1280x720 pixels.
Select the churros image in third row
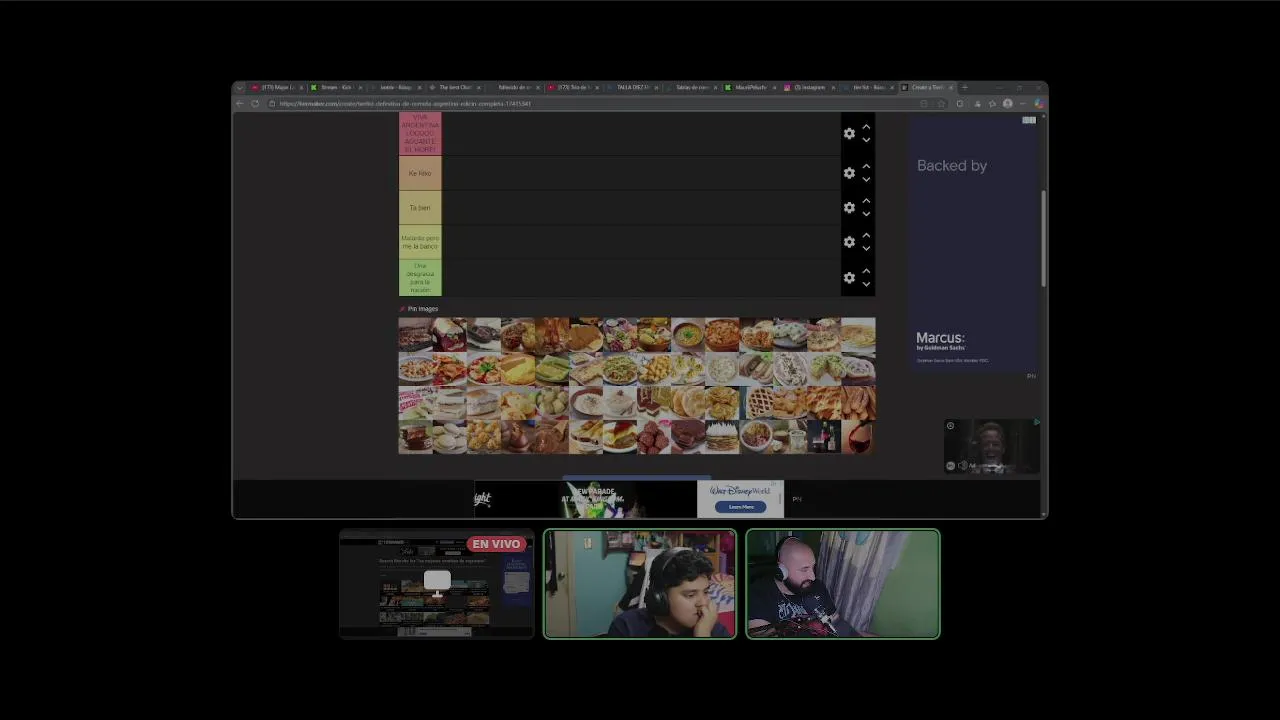pyautogui.click(x=858, y=402)
